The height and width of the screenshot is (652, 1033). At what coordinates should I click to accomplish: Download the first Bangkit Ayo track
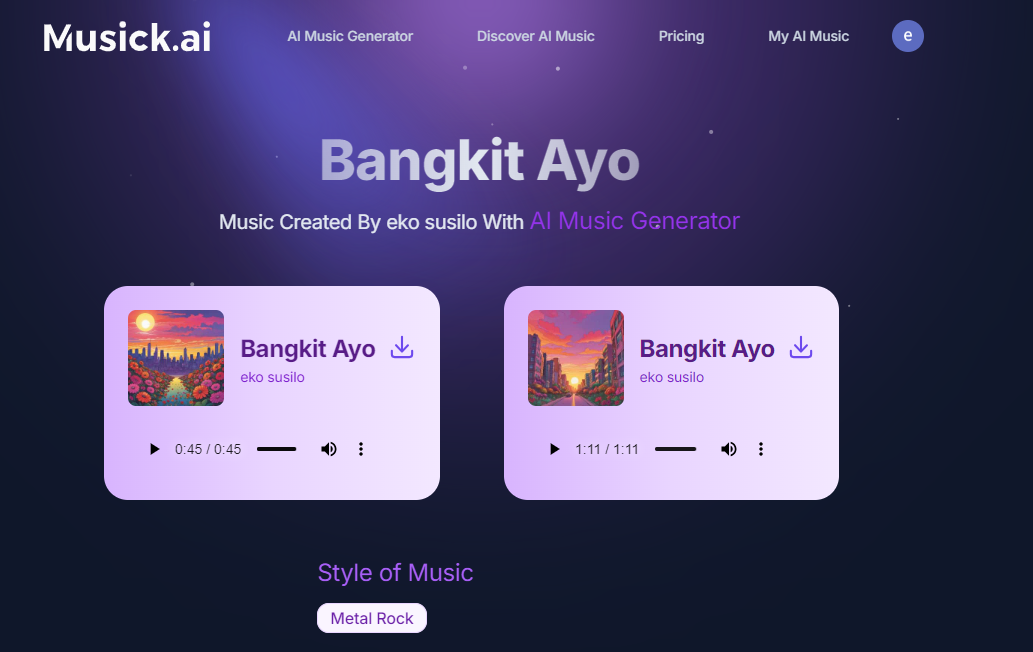pyautogui.click(x=402, y=347)
